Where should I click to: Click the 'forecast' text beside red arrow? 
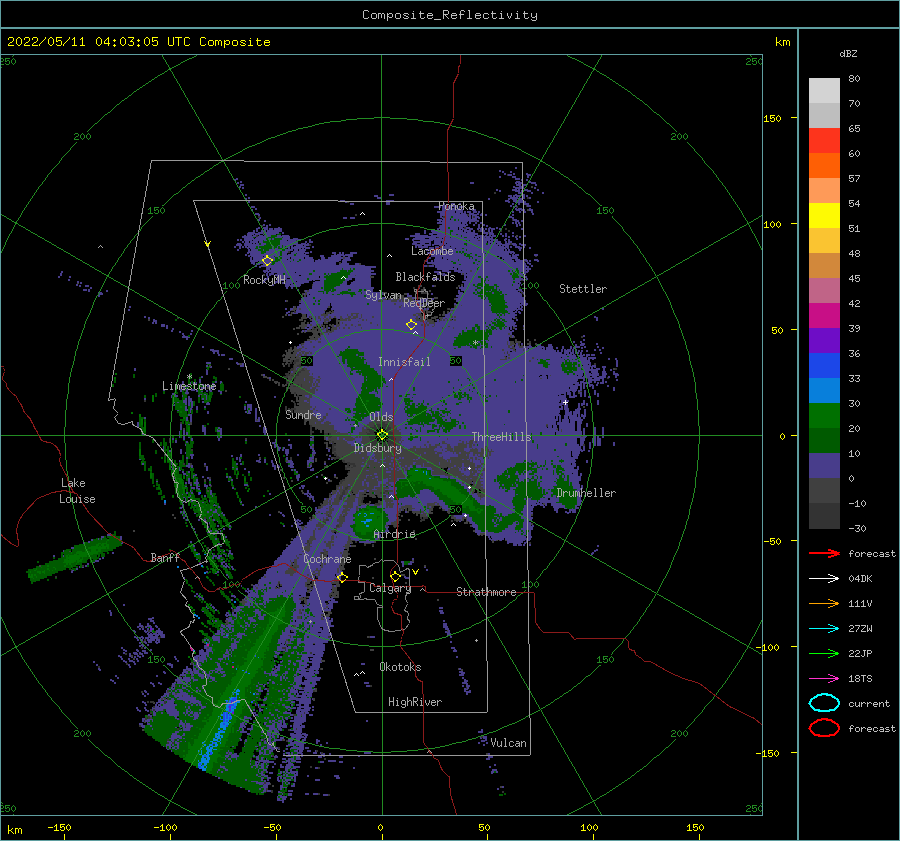click(x=872, y=553)
